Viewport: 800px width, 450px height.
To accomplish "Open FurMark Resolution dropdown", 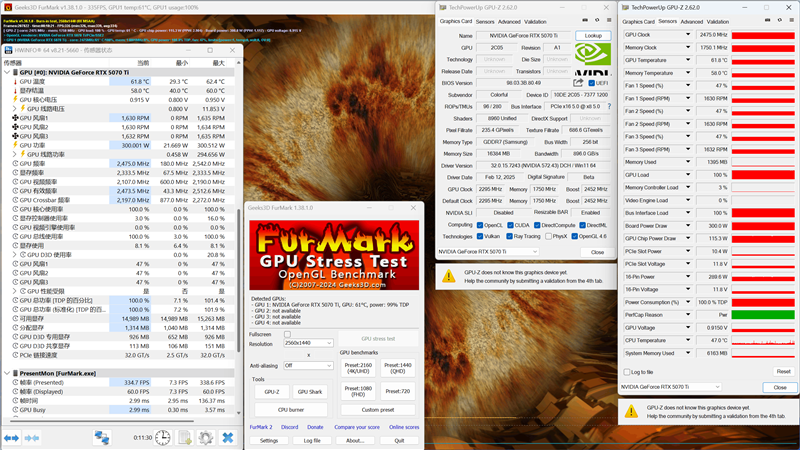I will click(308, 343).
